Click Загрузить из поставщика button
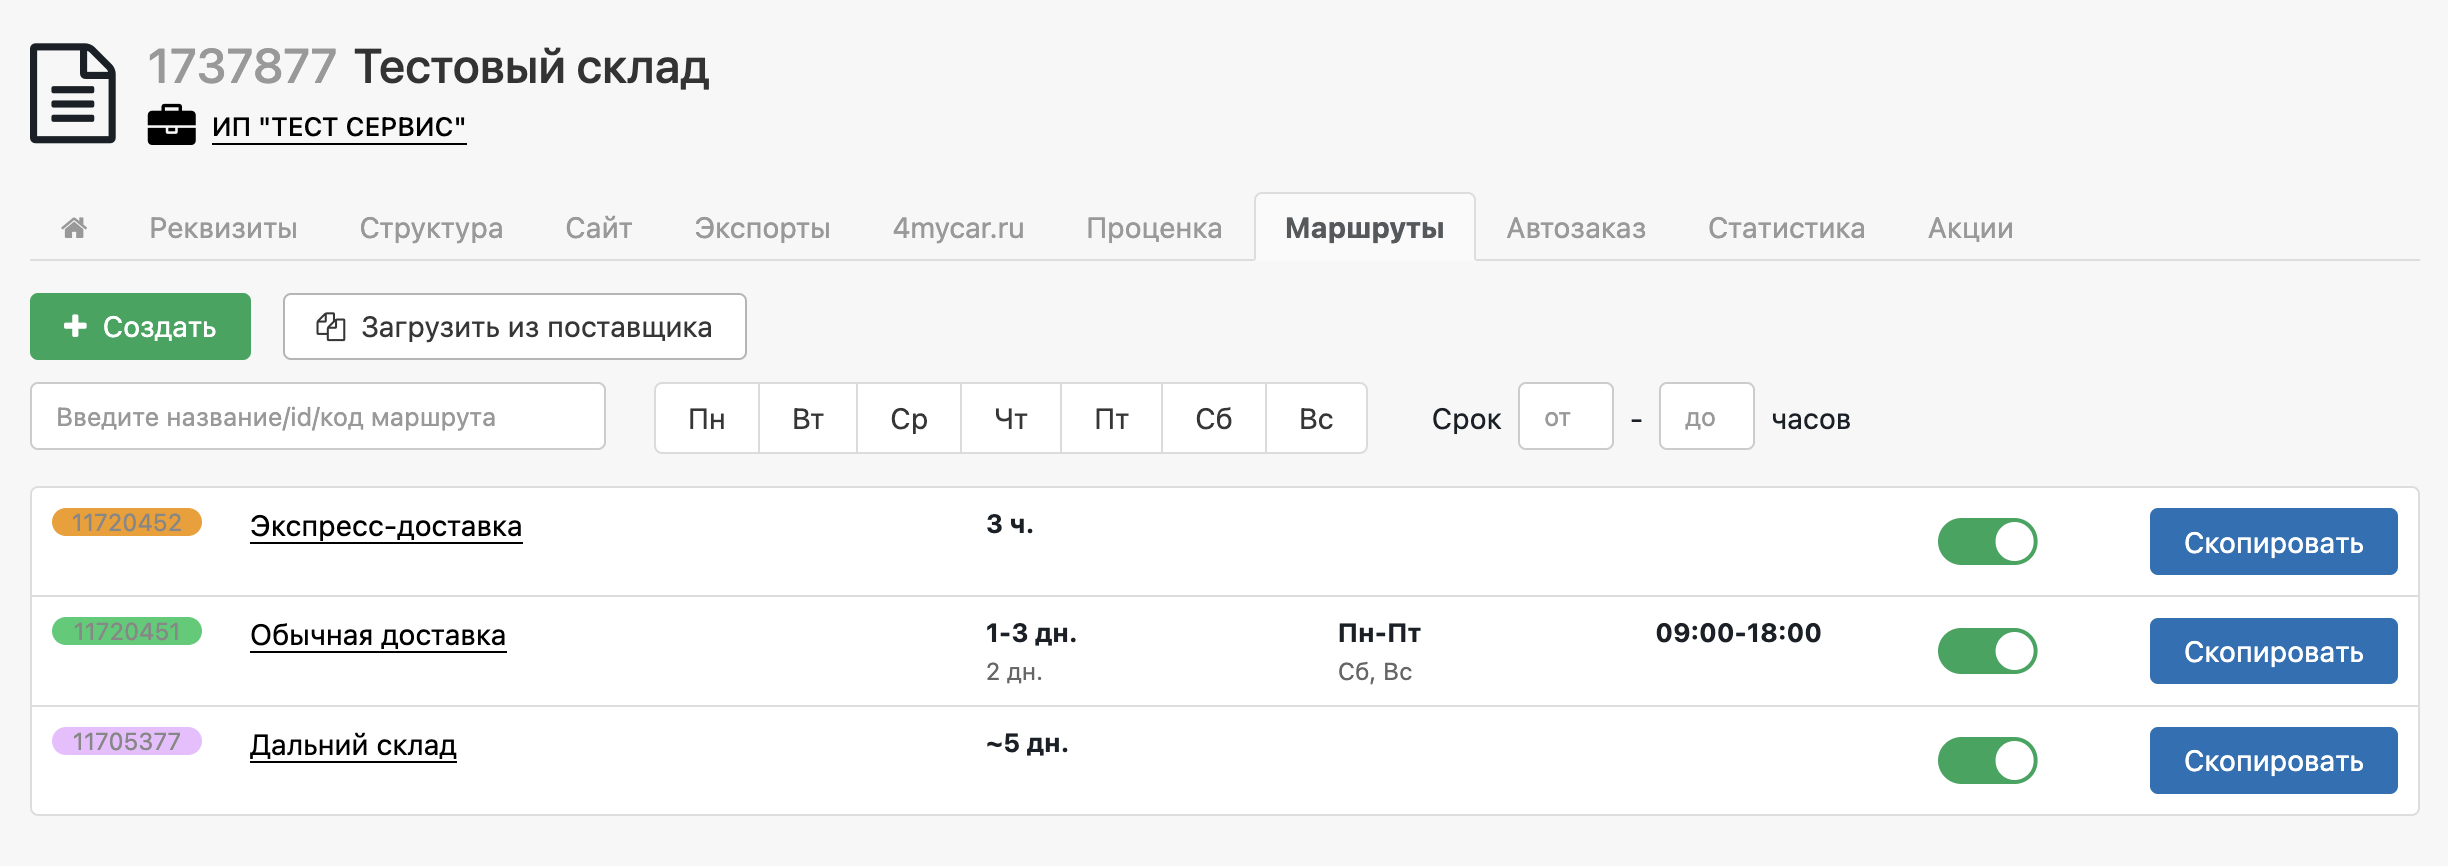The width and height of the screenshot is (2448, 866). 514,327
